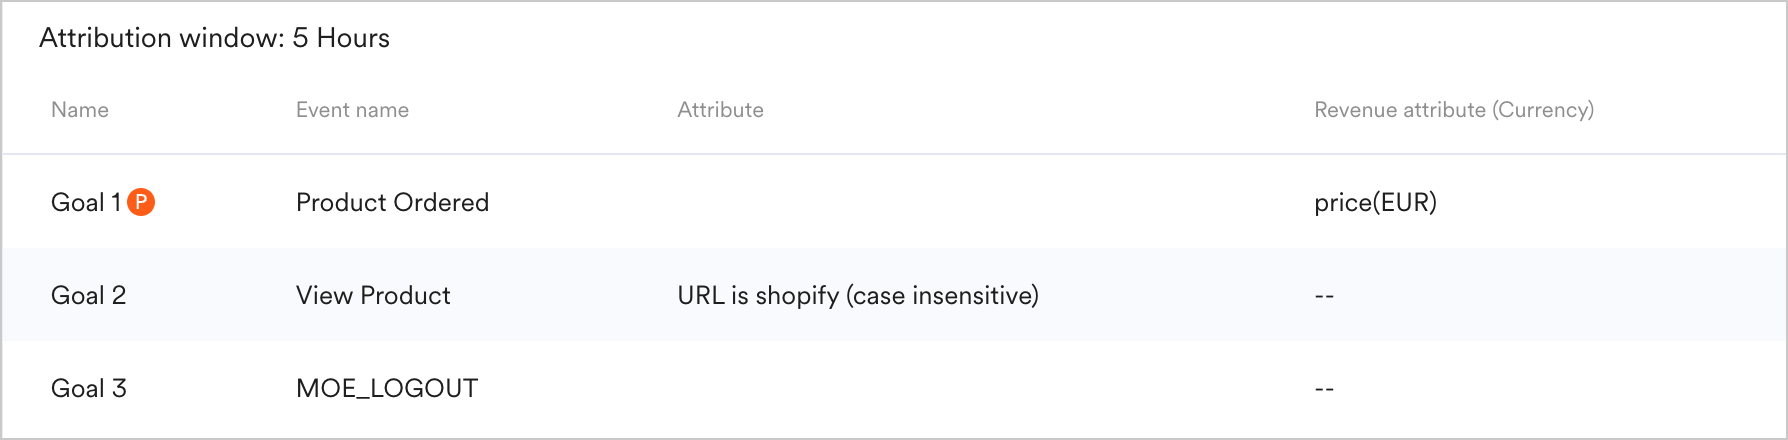Click the View Product event name
The image size is (1788, 440).
373,296
